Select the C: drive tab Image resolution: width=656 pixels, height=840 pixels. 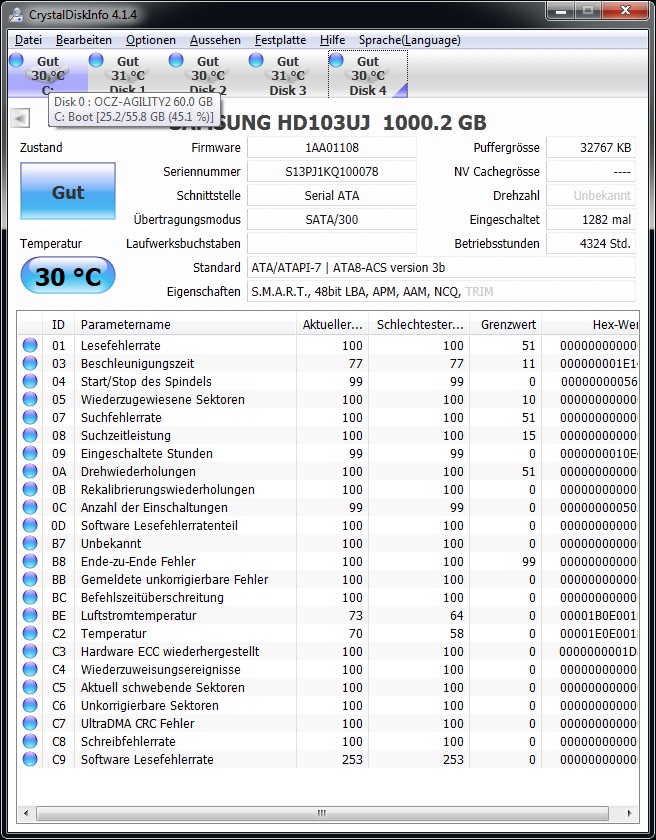point(48,75)
